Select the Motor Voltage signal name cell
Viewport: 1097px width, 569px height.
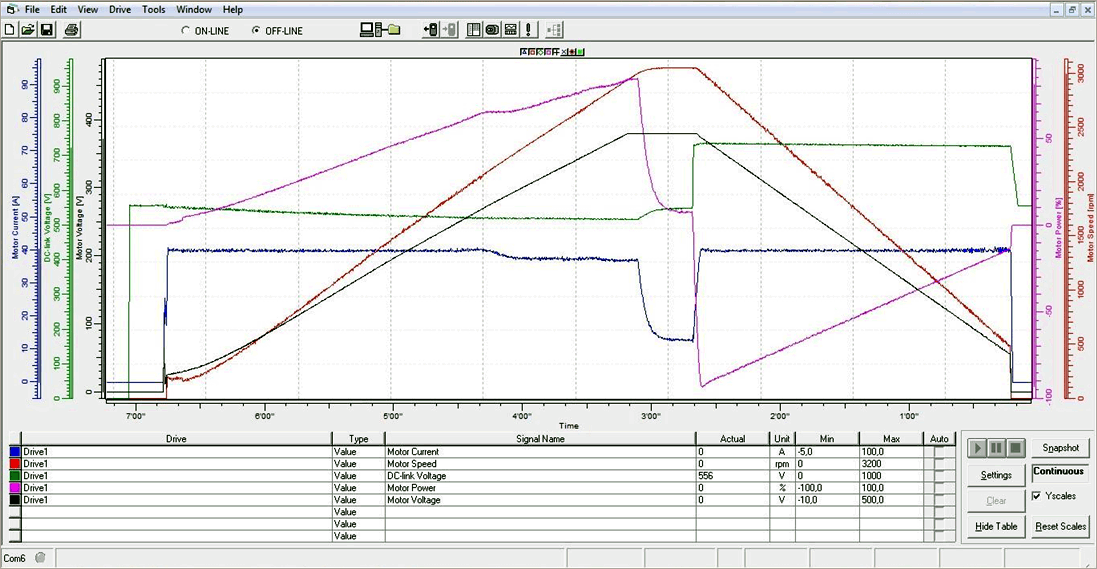[x=540, y=500]
